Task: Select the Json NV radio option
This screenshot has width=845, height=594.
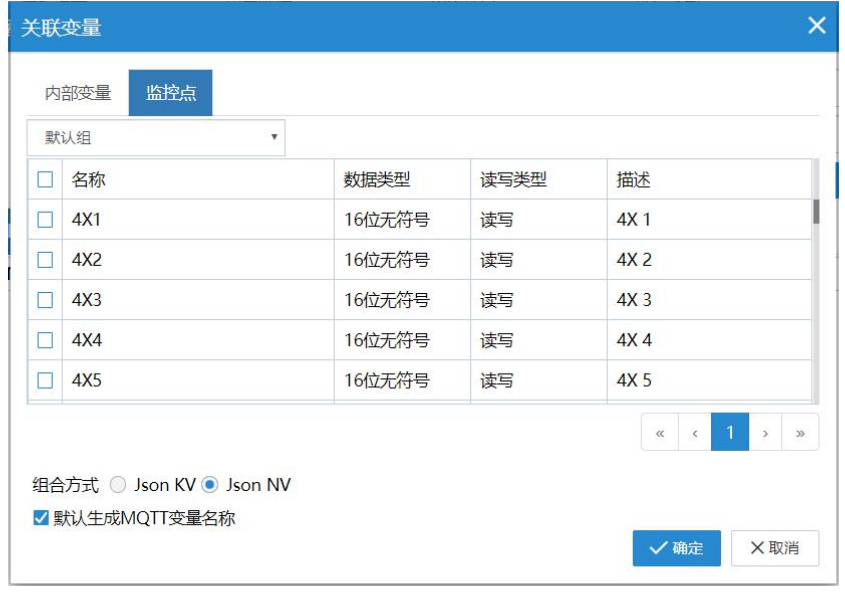Action: coord(210,485)
